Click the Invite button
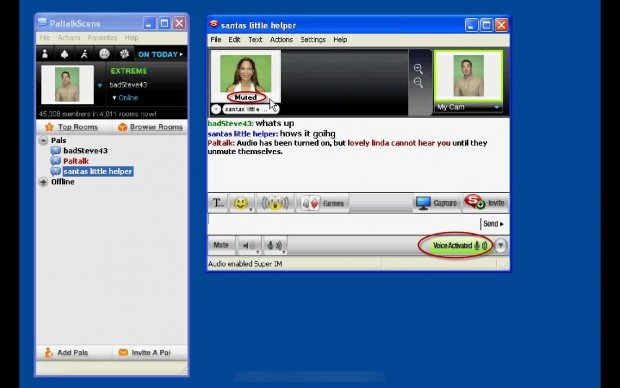620x388 pixels. coord(485,203)
